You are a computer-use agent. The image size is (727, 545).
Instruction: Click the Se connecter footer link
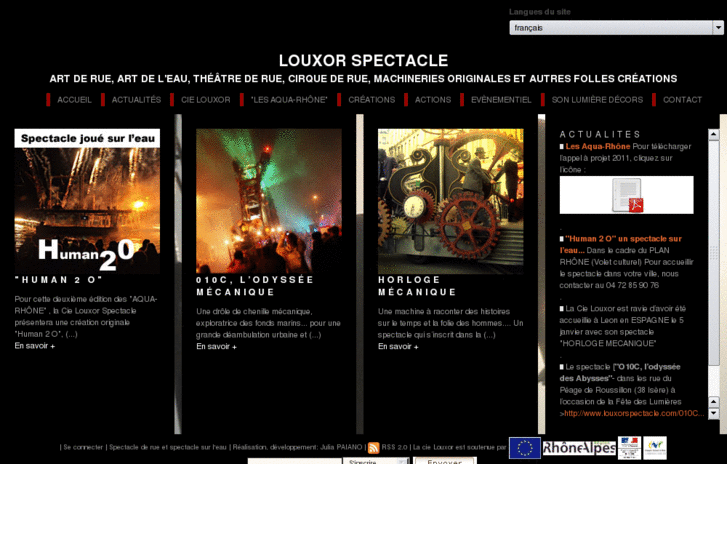coord(83,448)
